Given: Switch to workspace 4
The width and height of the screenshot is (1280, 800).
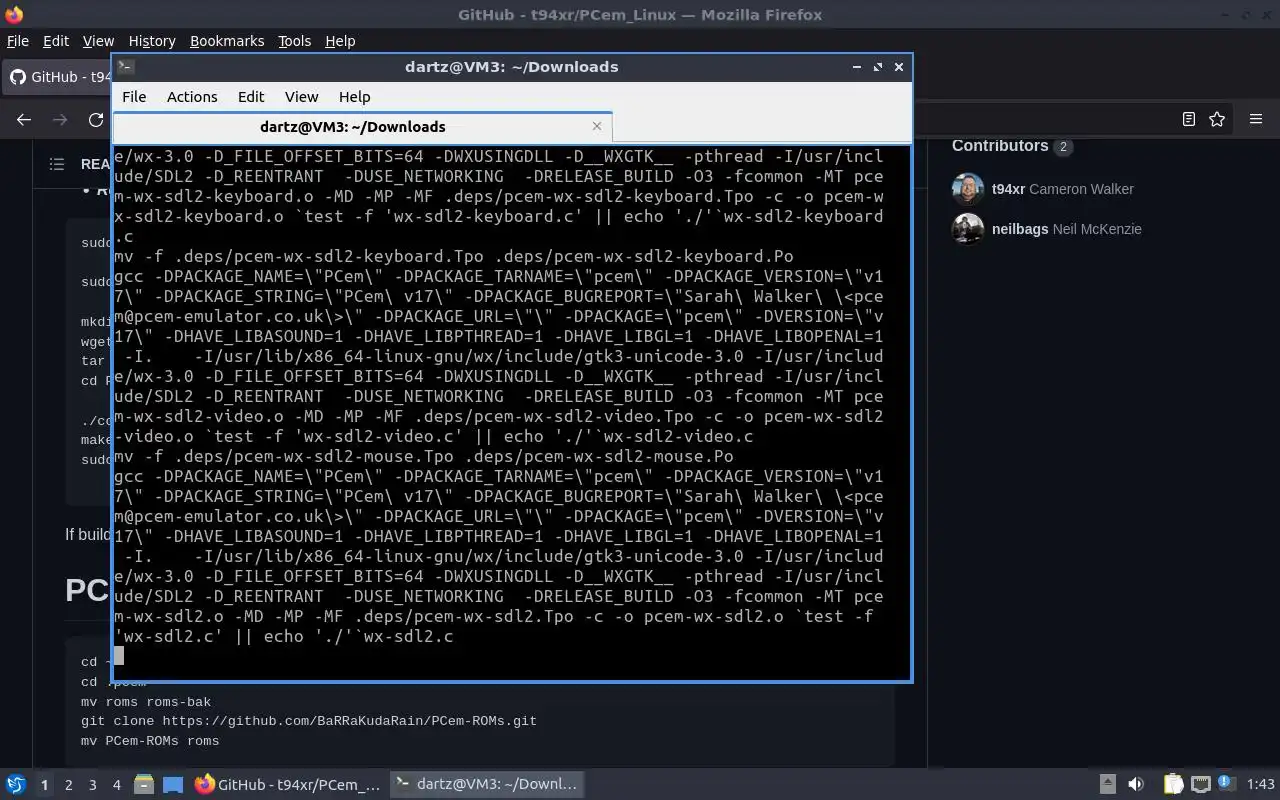Looking at the screenshot, I should [116, 785].
